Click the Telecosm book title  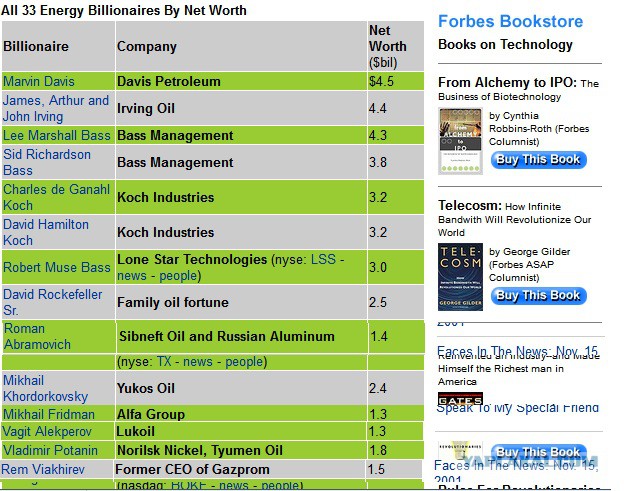pos(470,205)
